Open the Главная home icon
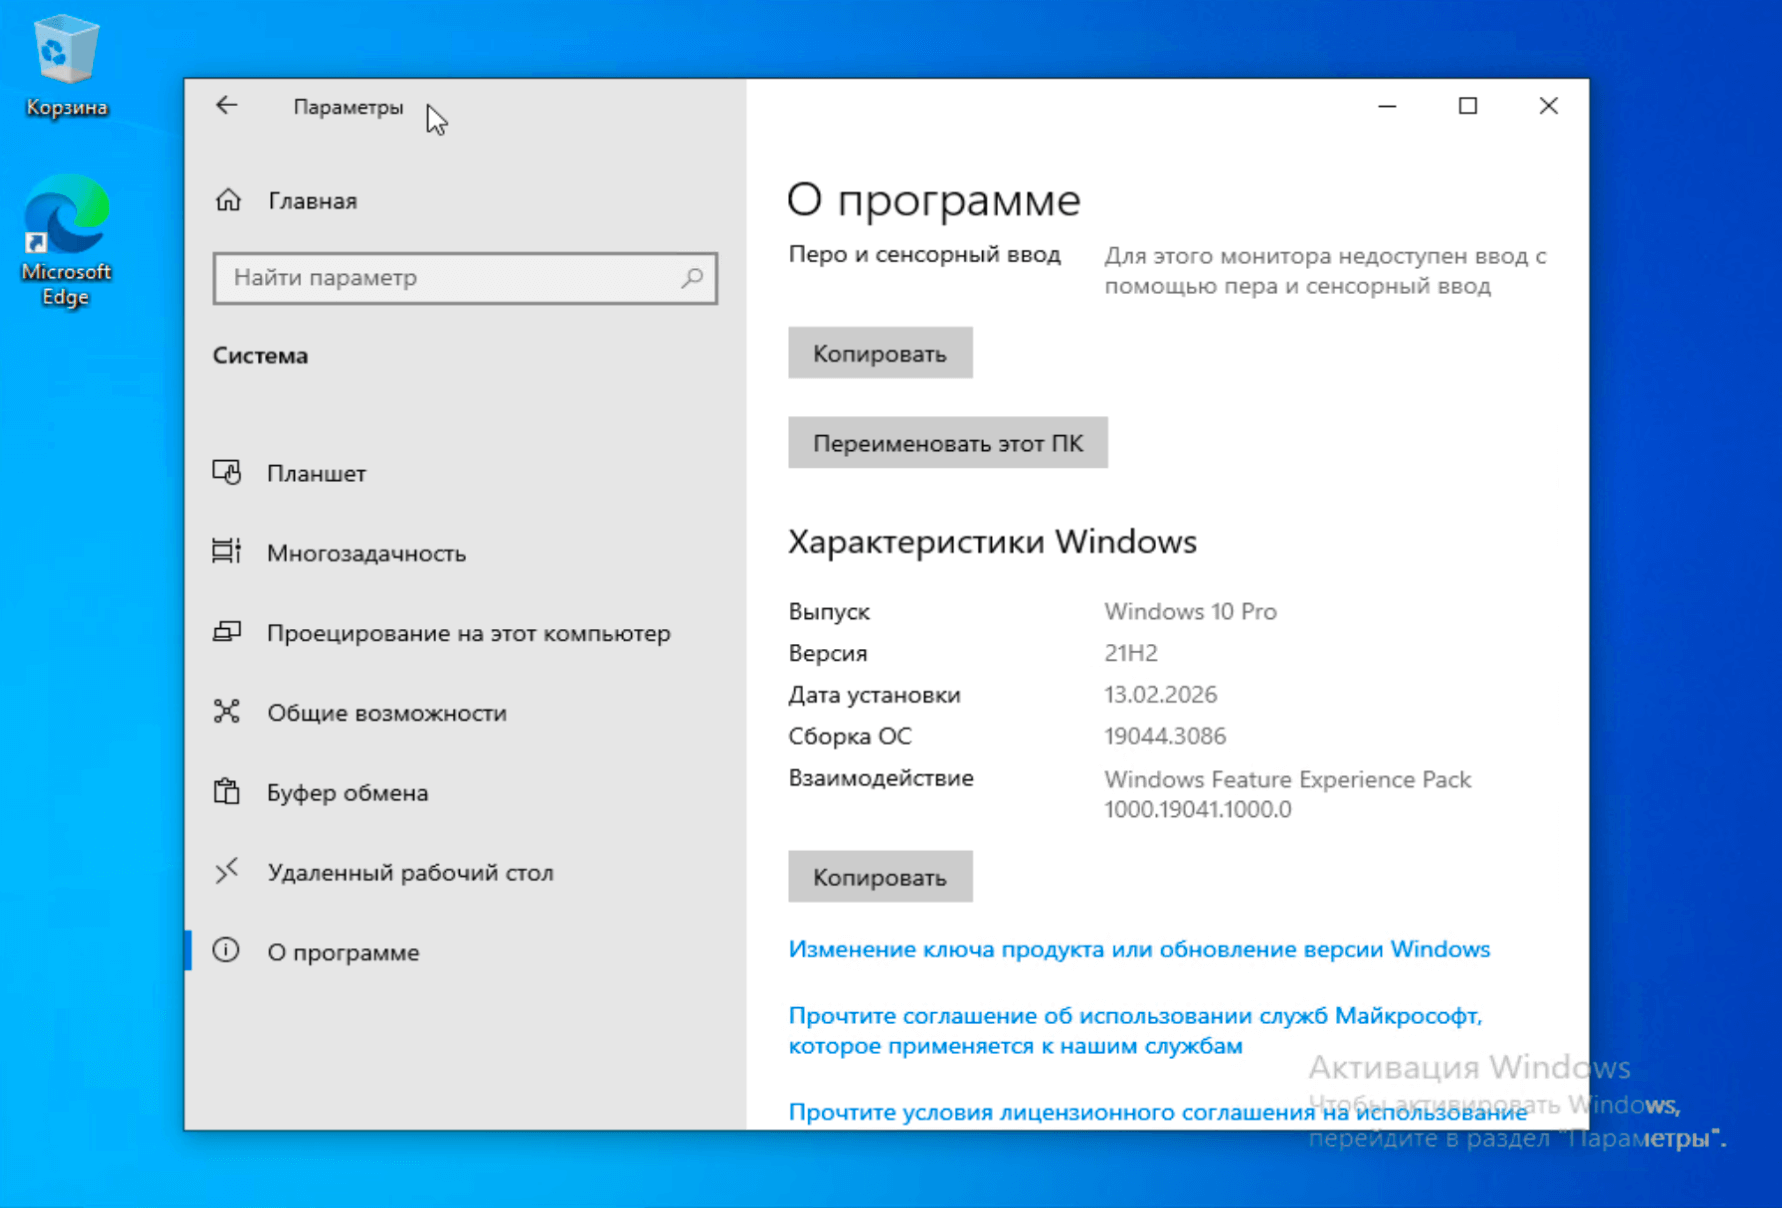Image resolution: width=1782 pixels, height=1208 pixels. 228,200
